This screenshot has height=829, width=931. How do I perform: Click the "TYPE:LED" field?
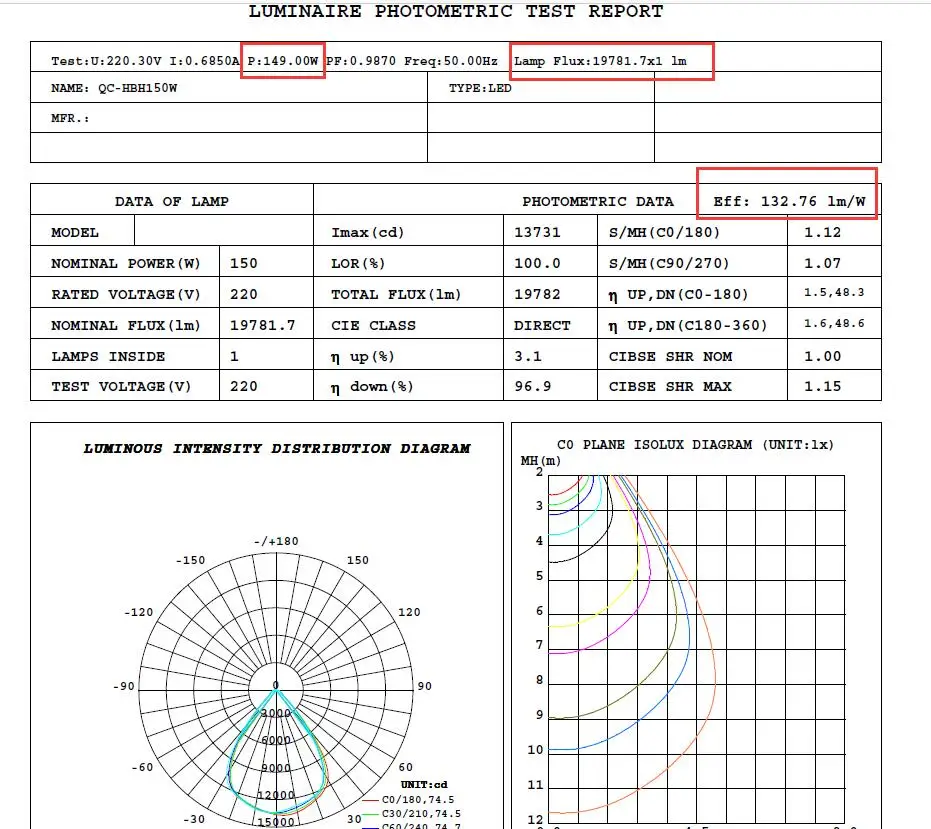pos(480,88)
